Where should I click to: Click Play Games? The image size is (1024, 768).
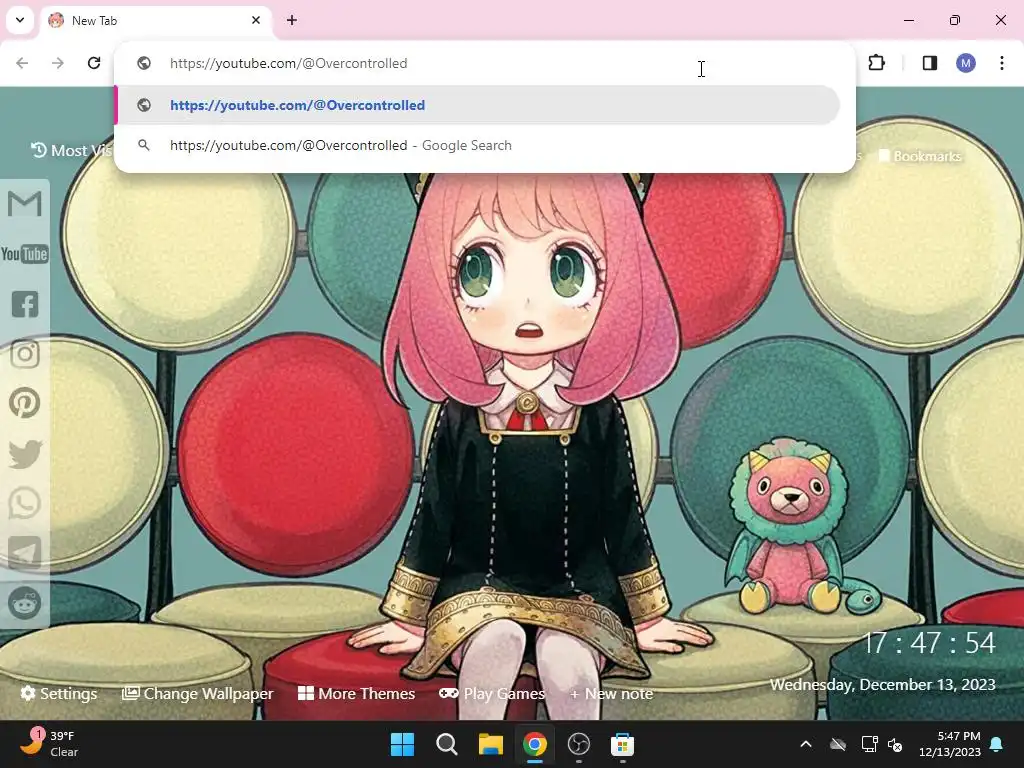pyautogui.click(x=492, y=693)
